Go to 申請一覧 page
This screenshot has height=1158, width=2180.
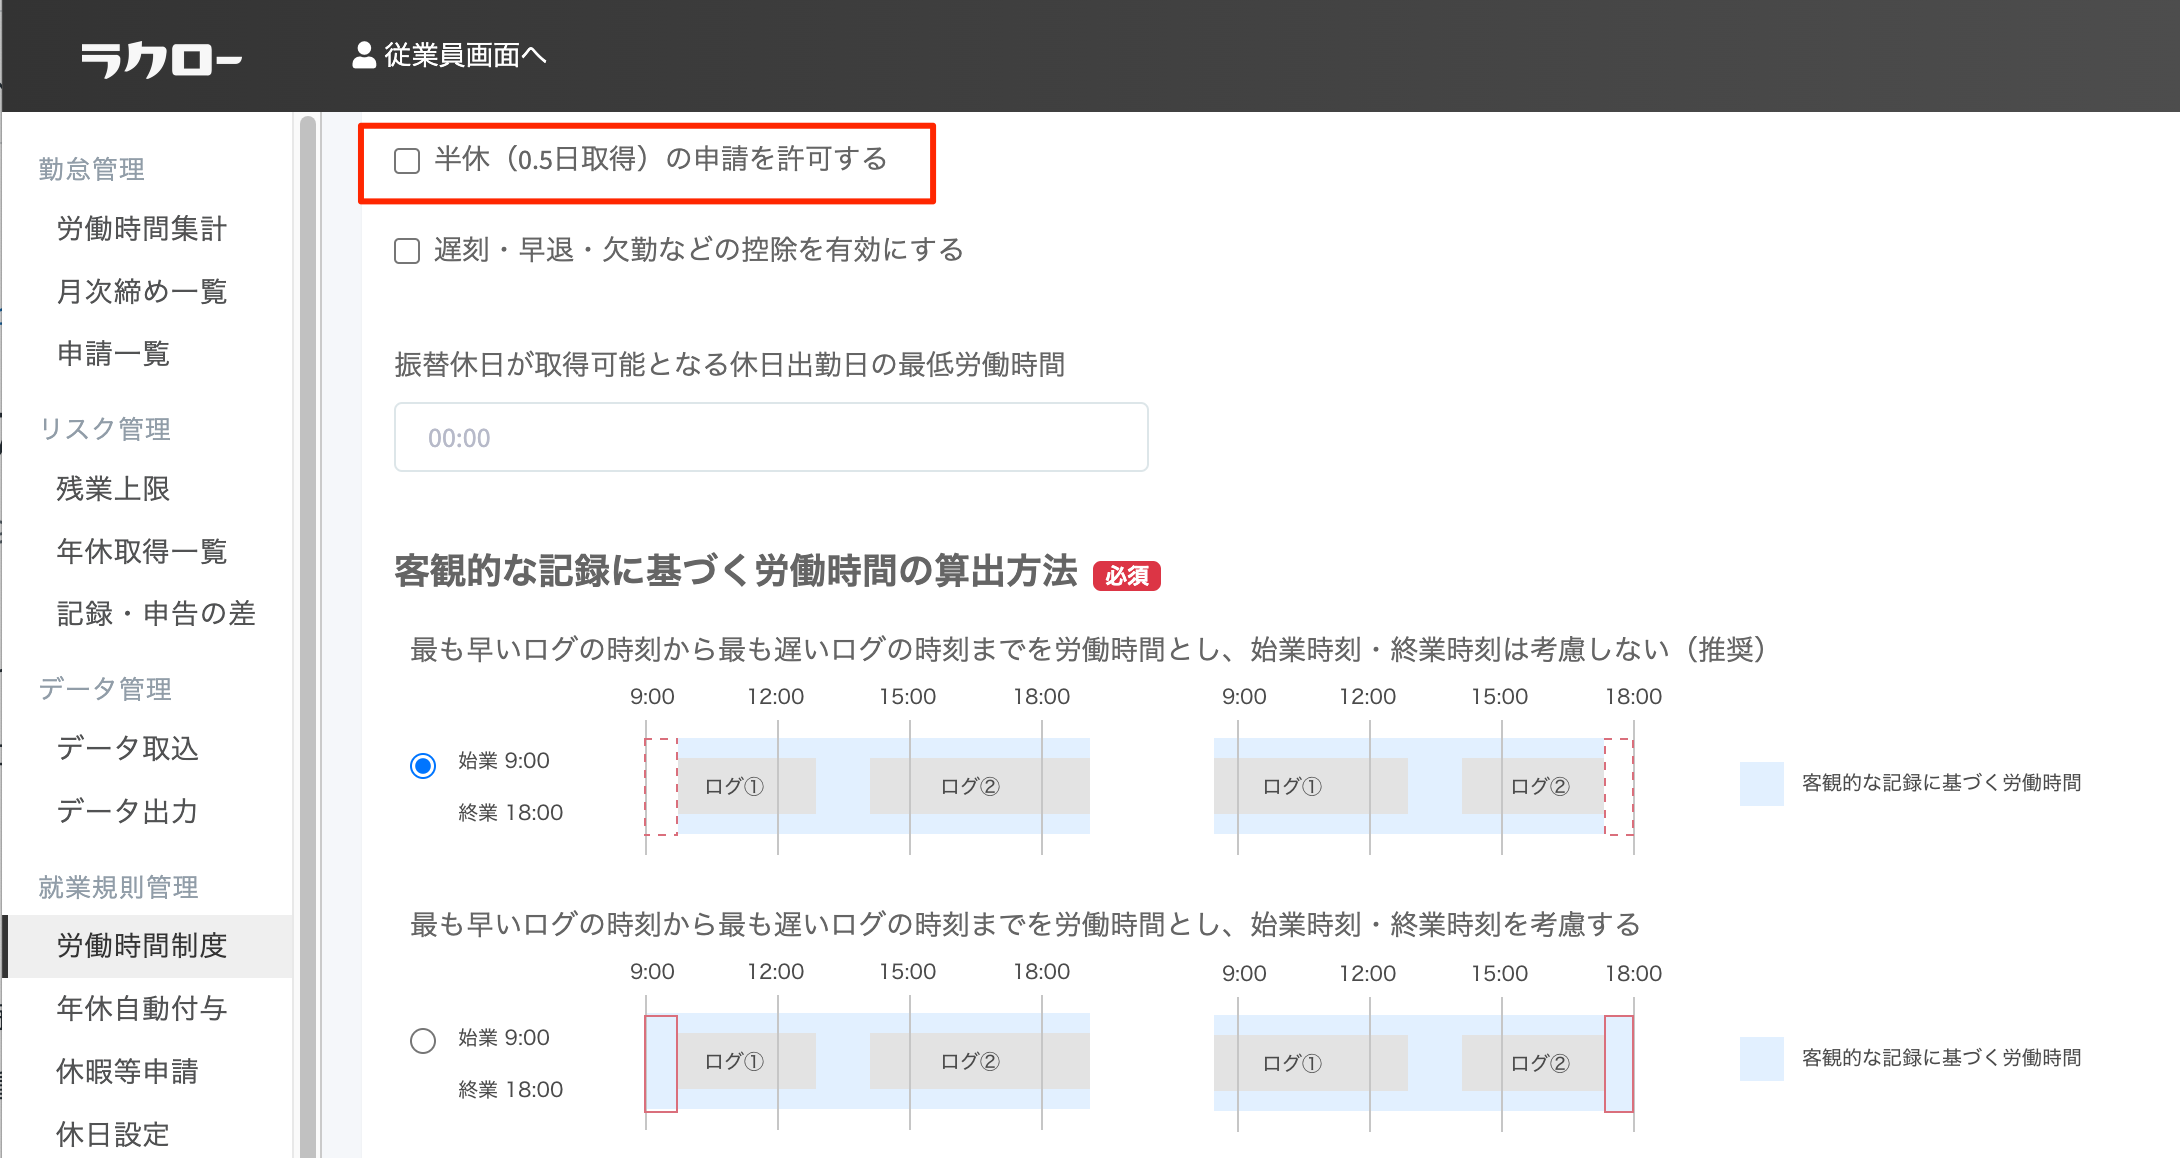click(113, 354)
